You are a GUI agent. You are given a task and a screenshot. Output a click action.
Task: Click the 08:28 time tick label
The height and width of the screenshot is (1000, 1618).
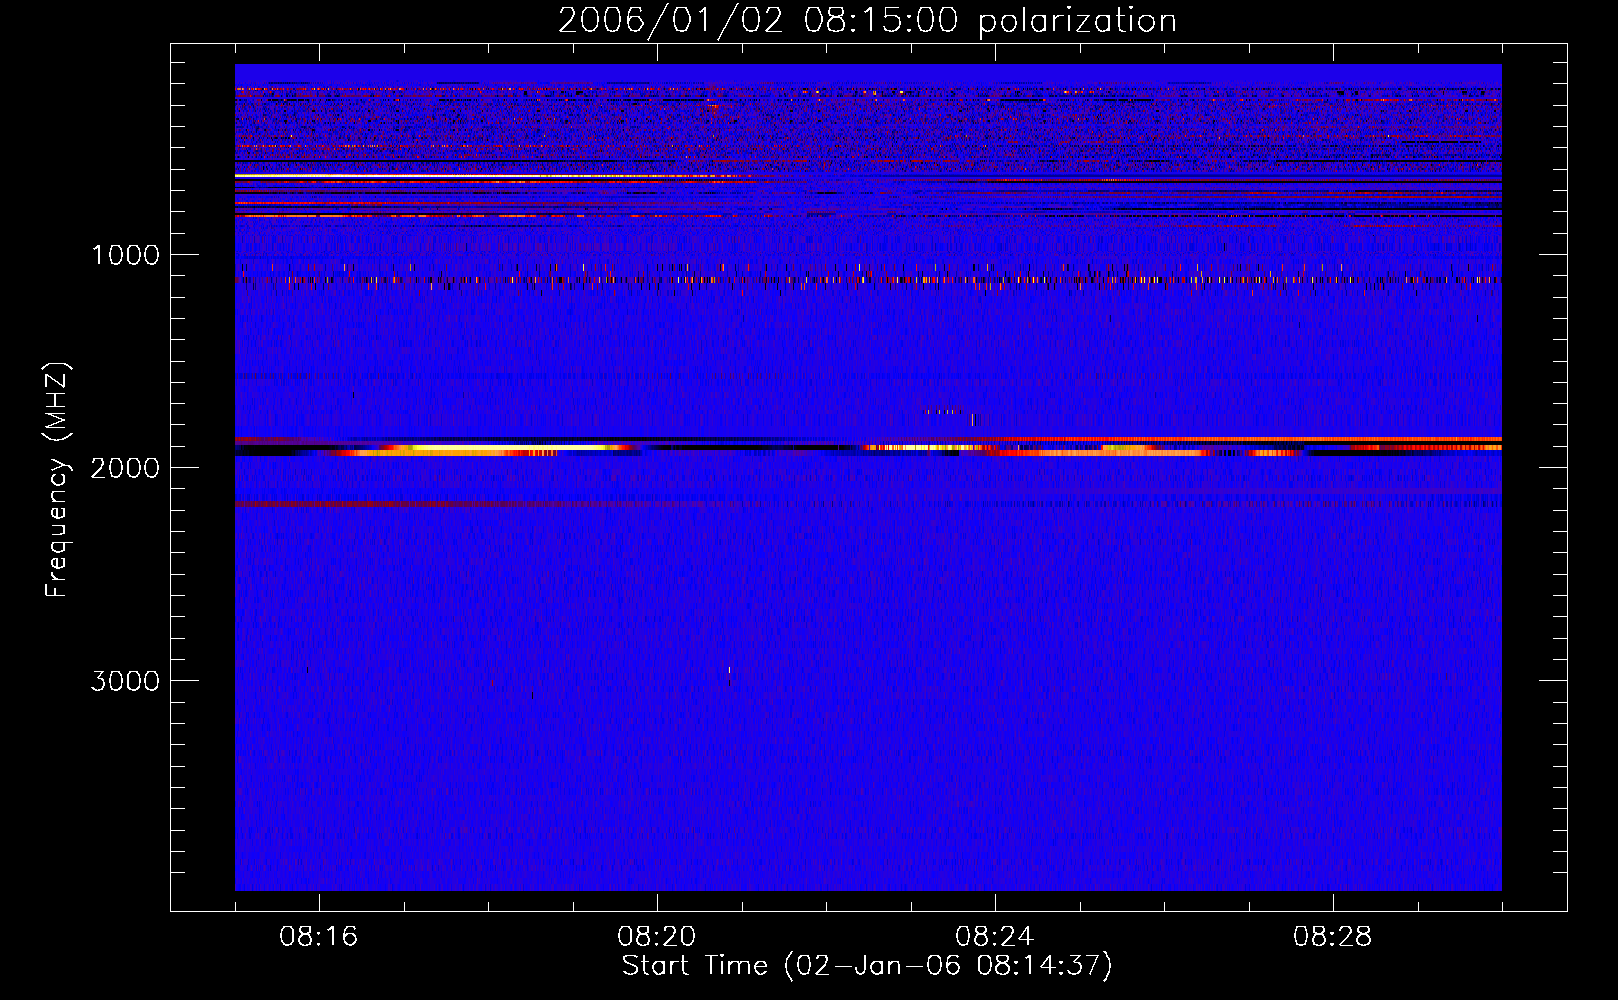(x=1333, y=937)
